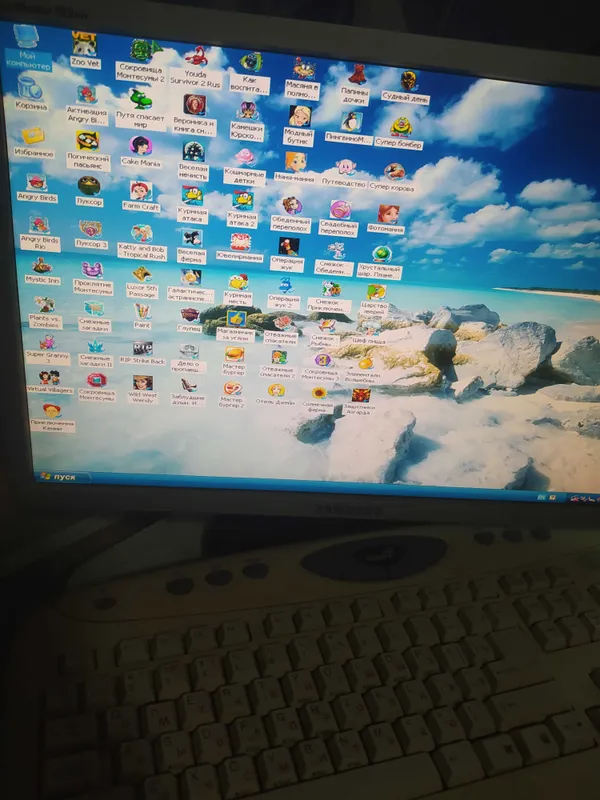
Task: Launch the Virtual Villagers shortcut
Action: coord(50,383)
